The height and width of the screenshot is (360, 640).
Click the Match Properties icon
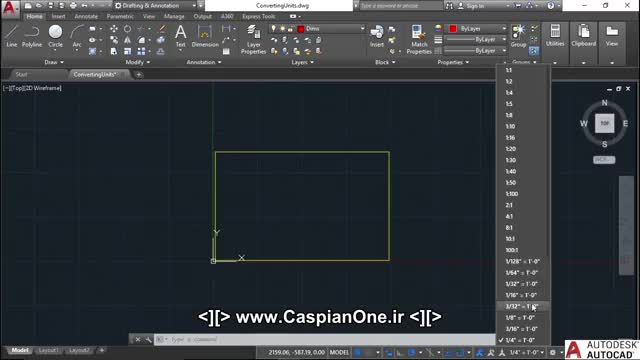coord(419,39)
